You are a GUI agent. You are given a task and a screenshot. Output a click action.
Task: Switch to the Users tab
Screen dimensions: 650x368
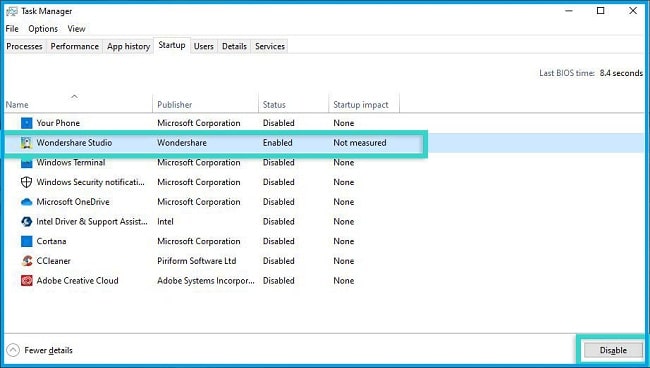pos(204,46)
